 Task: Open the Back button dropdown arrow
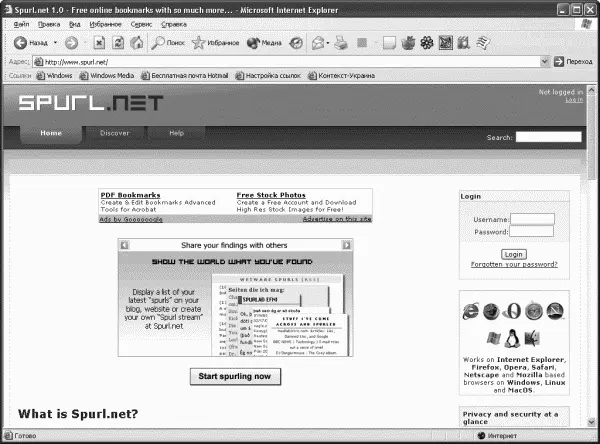55,42
